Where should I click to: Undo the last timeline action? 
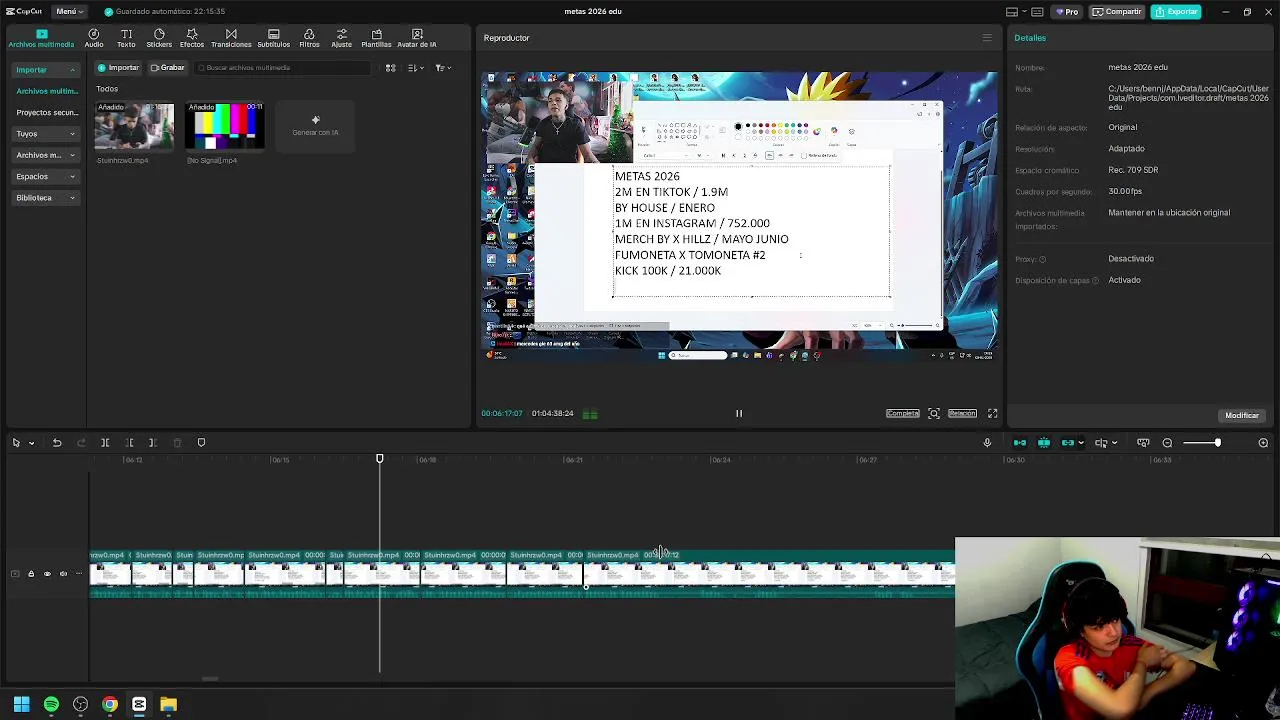coord(57,443)
